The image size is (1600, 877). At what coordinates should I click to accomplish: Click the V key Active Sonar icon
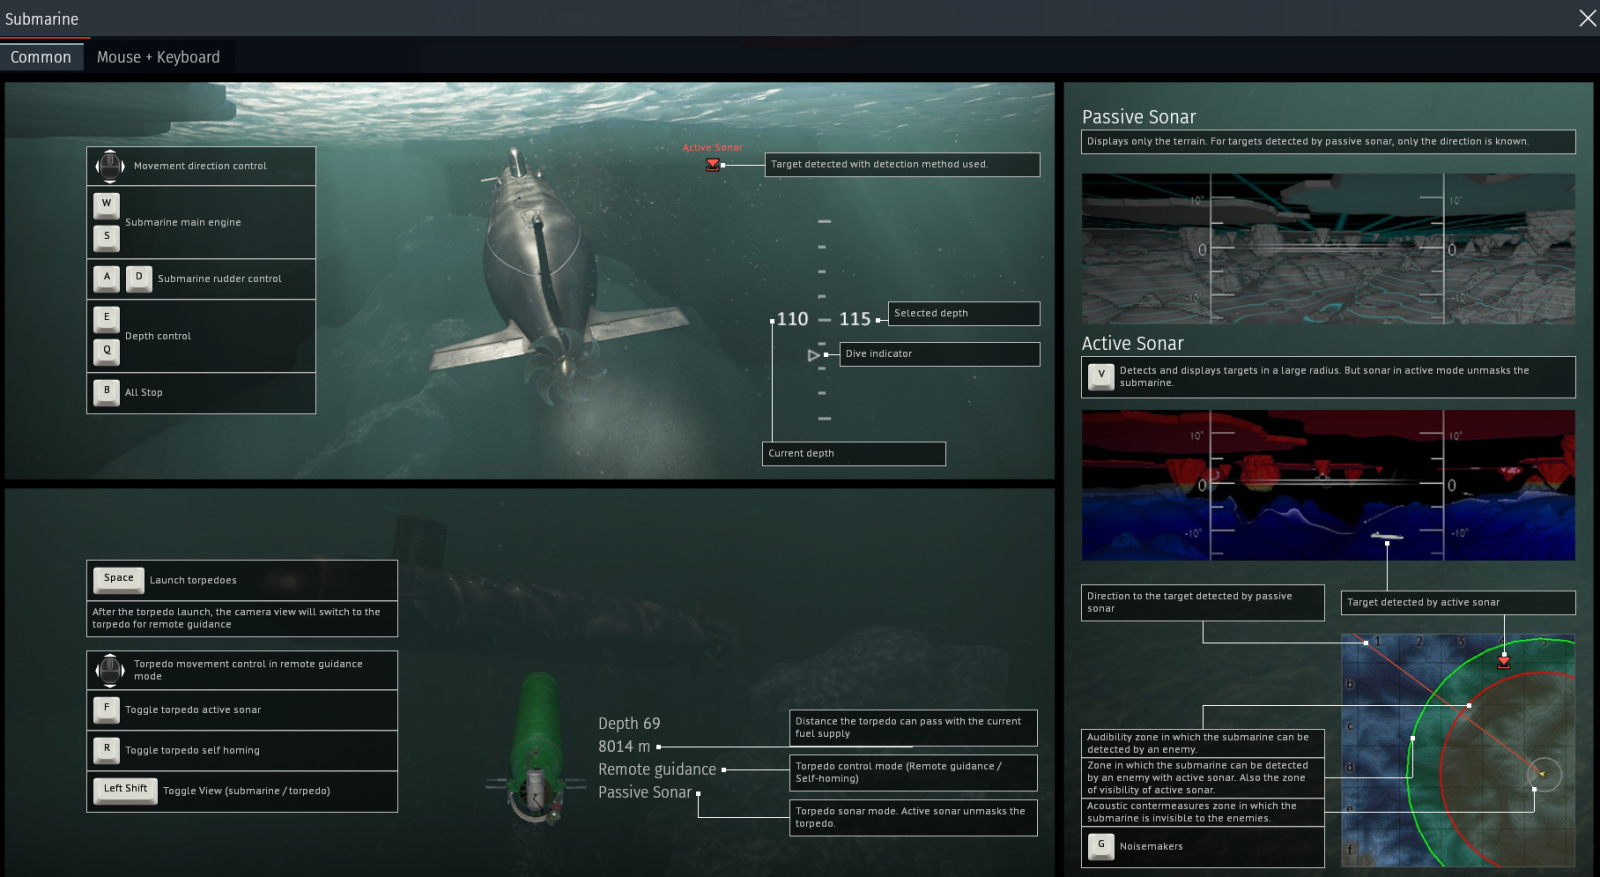pos(1101,375)
